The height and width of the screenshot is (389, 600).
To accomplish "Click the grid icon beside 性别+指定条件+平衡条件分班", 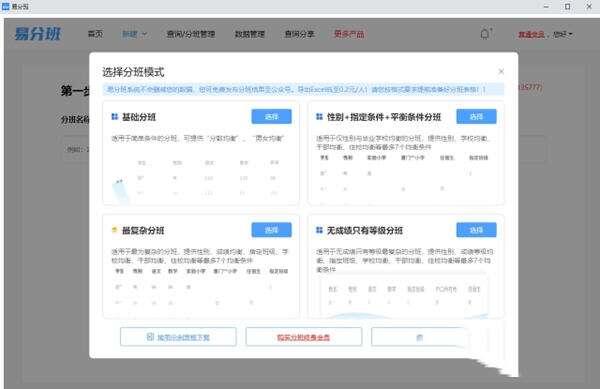I will tap(319, 117).
